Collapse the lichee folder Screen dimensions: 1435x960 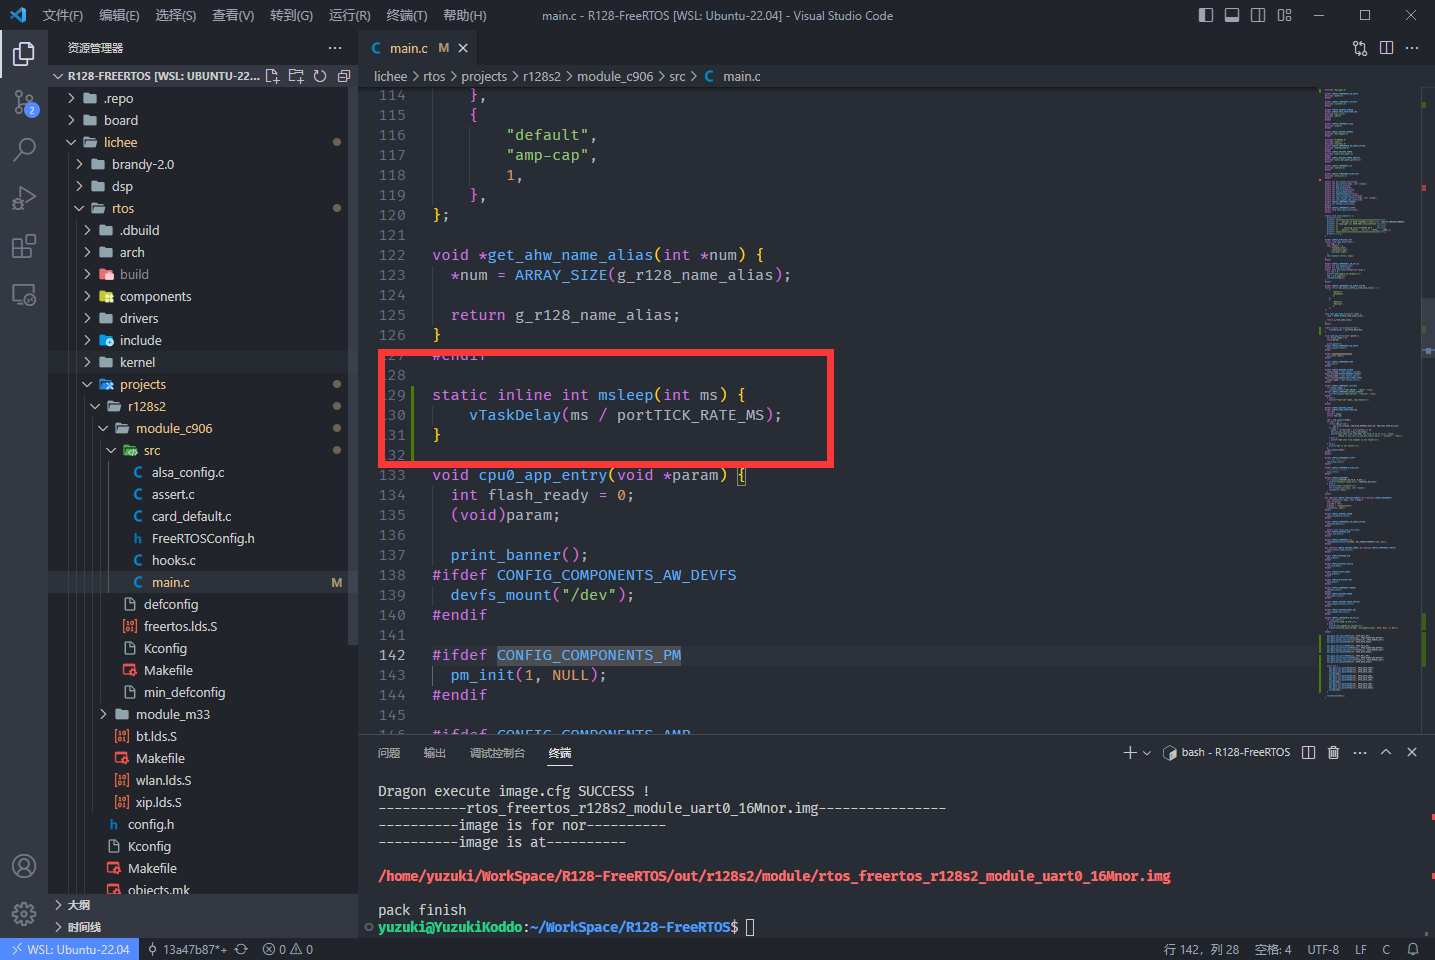(x=120, y=142)
